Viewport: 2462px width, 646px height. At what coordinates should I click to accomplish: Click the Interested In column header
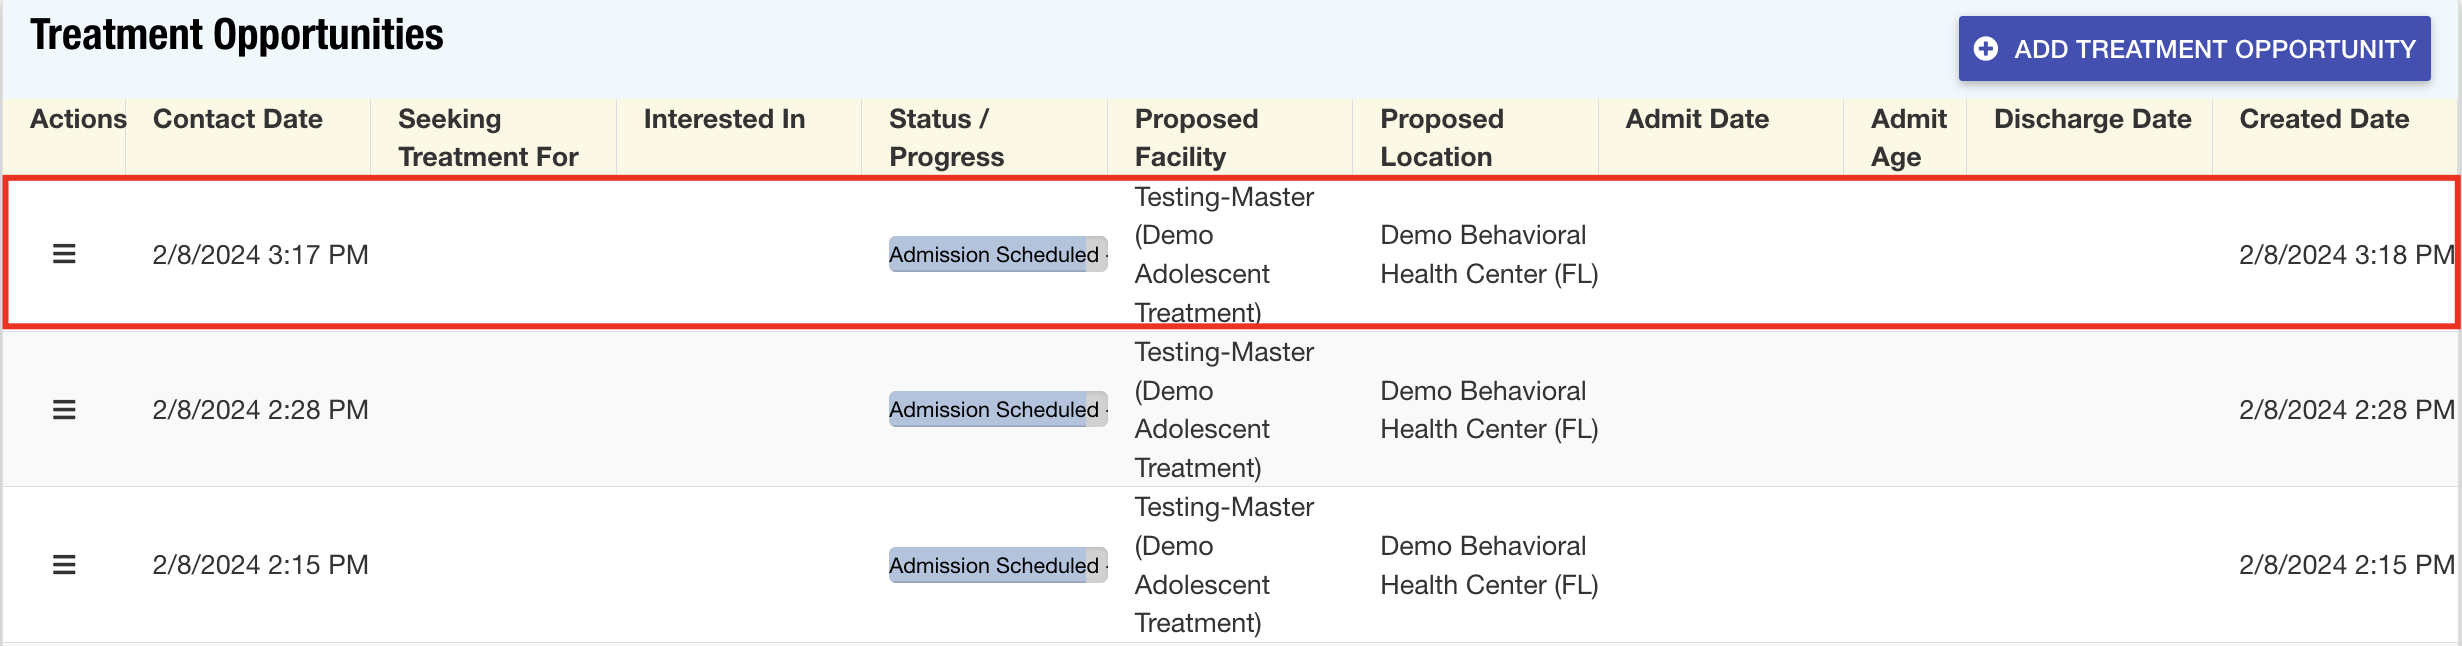[x=724, y=119]
